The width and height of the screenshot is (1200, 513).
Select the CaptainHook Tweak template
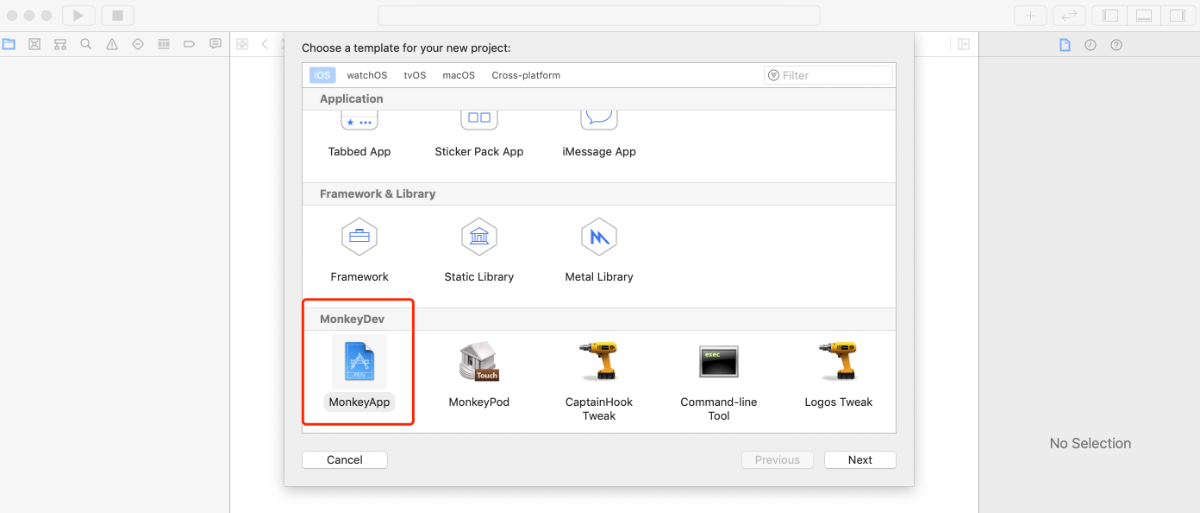[599, 362]
